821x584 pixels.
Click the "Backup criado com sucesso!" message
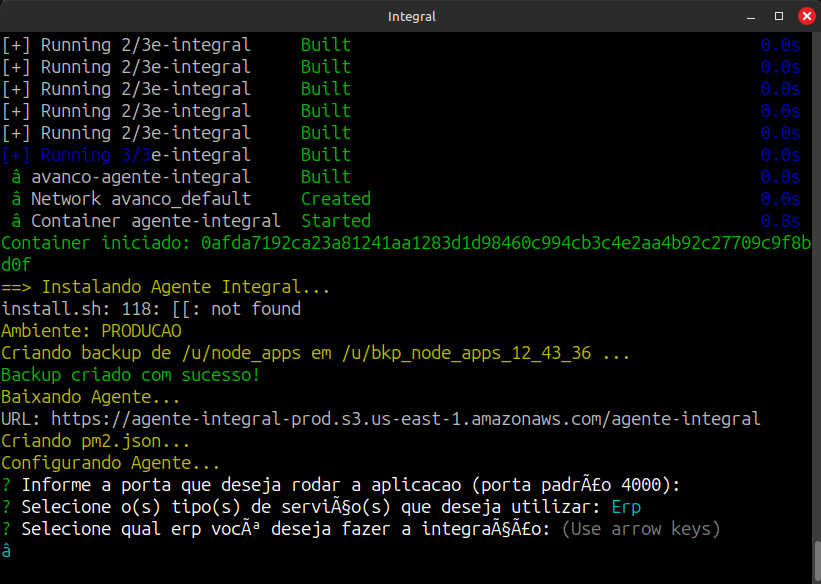pyautogui.click(x=130, y=375)
